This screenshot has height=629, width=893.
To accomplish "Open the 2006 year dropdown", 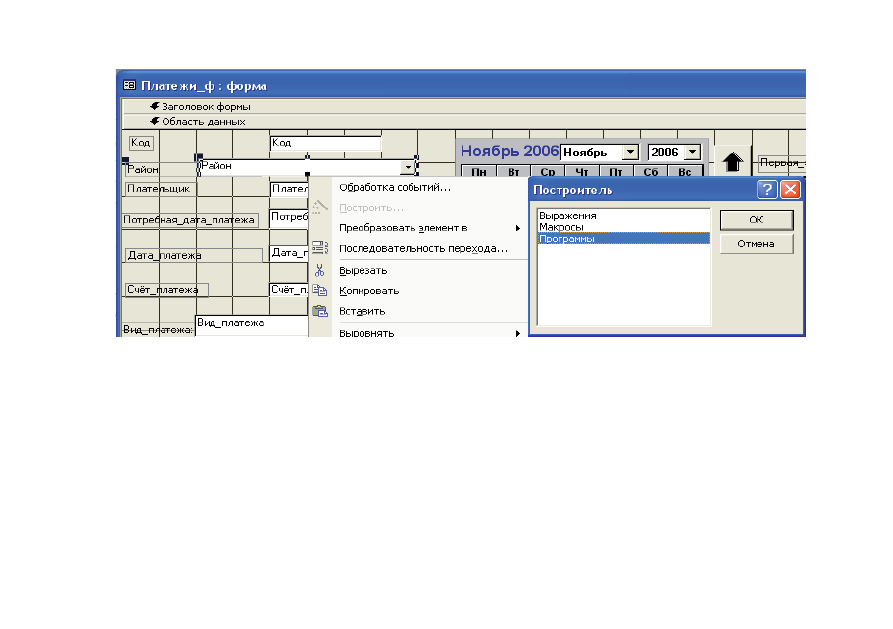I will 693,152.
